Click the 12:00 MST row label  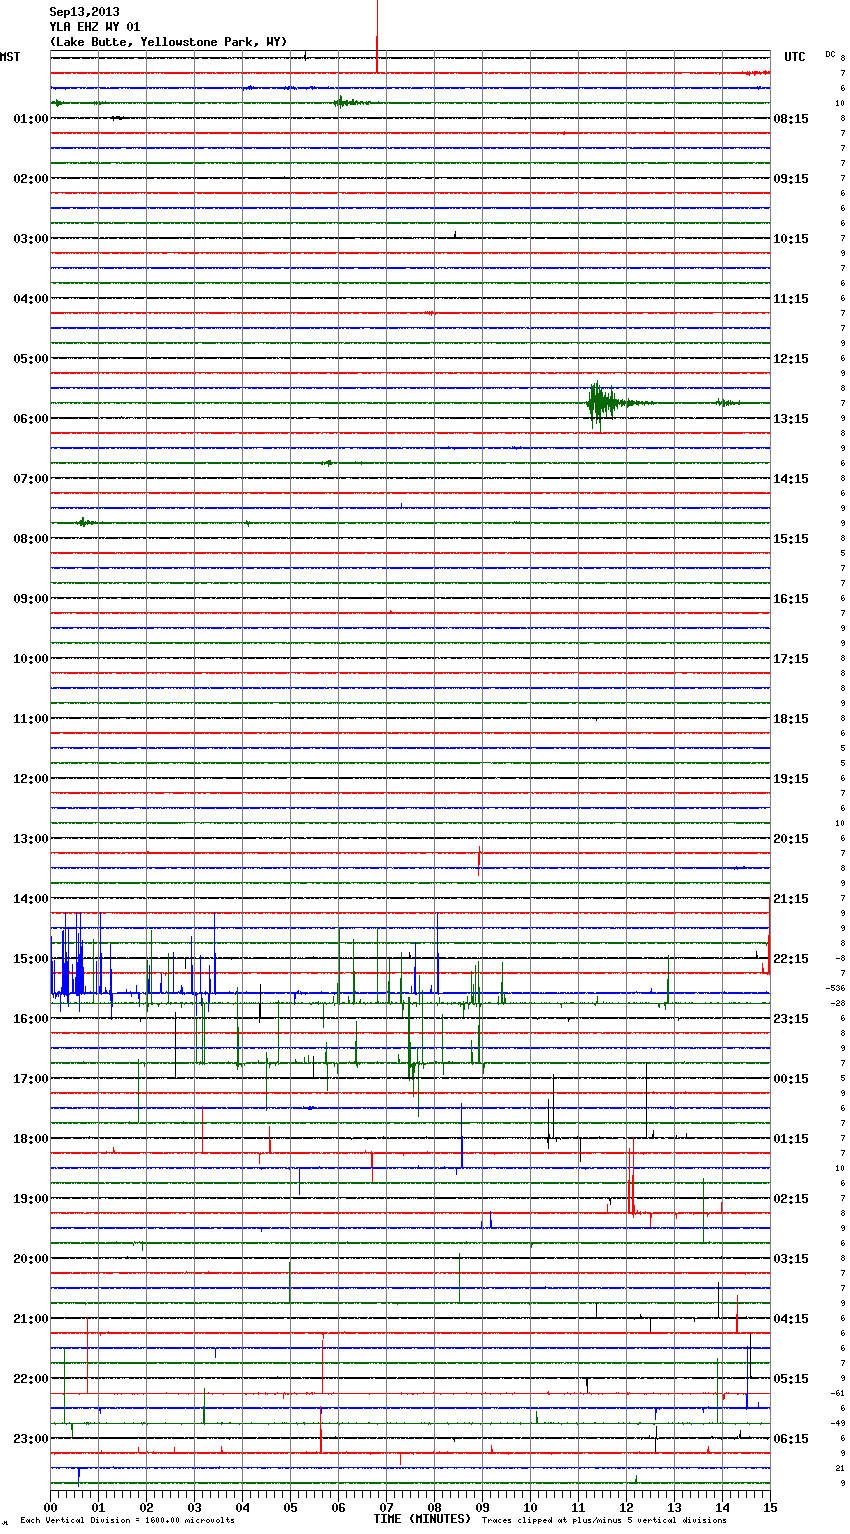pos(31,779)
